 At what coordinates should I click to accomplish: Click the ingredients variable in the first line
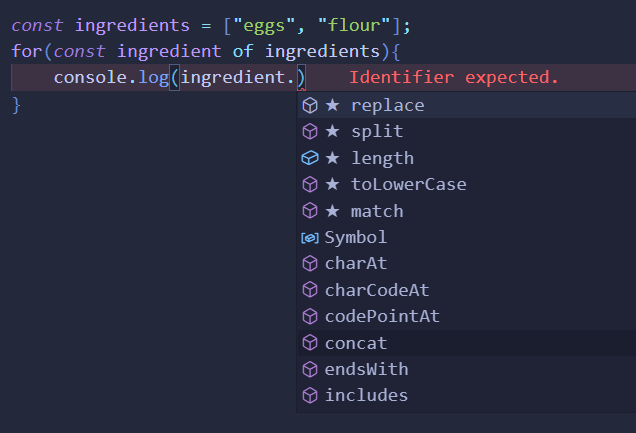[x=132, y=26]
